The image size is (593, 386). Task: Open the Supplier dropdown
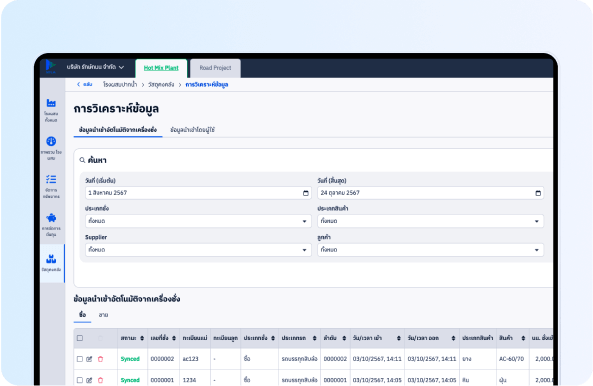(x=198, y=250)
